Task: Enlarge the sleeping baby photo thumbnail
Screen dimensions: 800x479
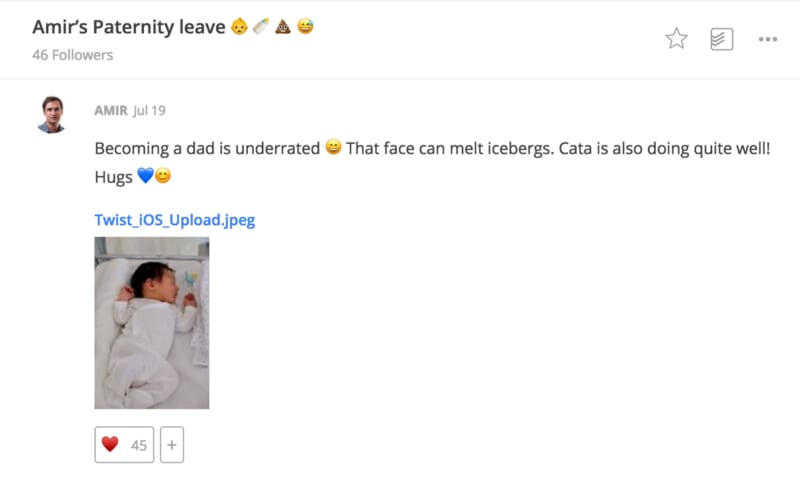Action: tap(152, 323)
